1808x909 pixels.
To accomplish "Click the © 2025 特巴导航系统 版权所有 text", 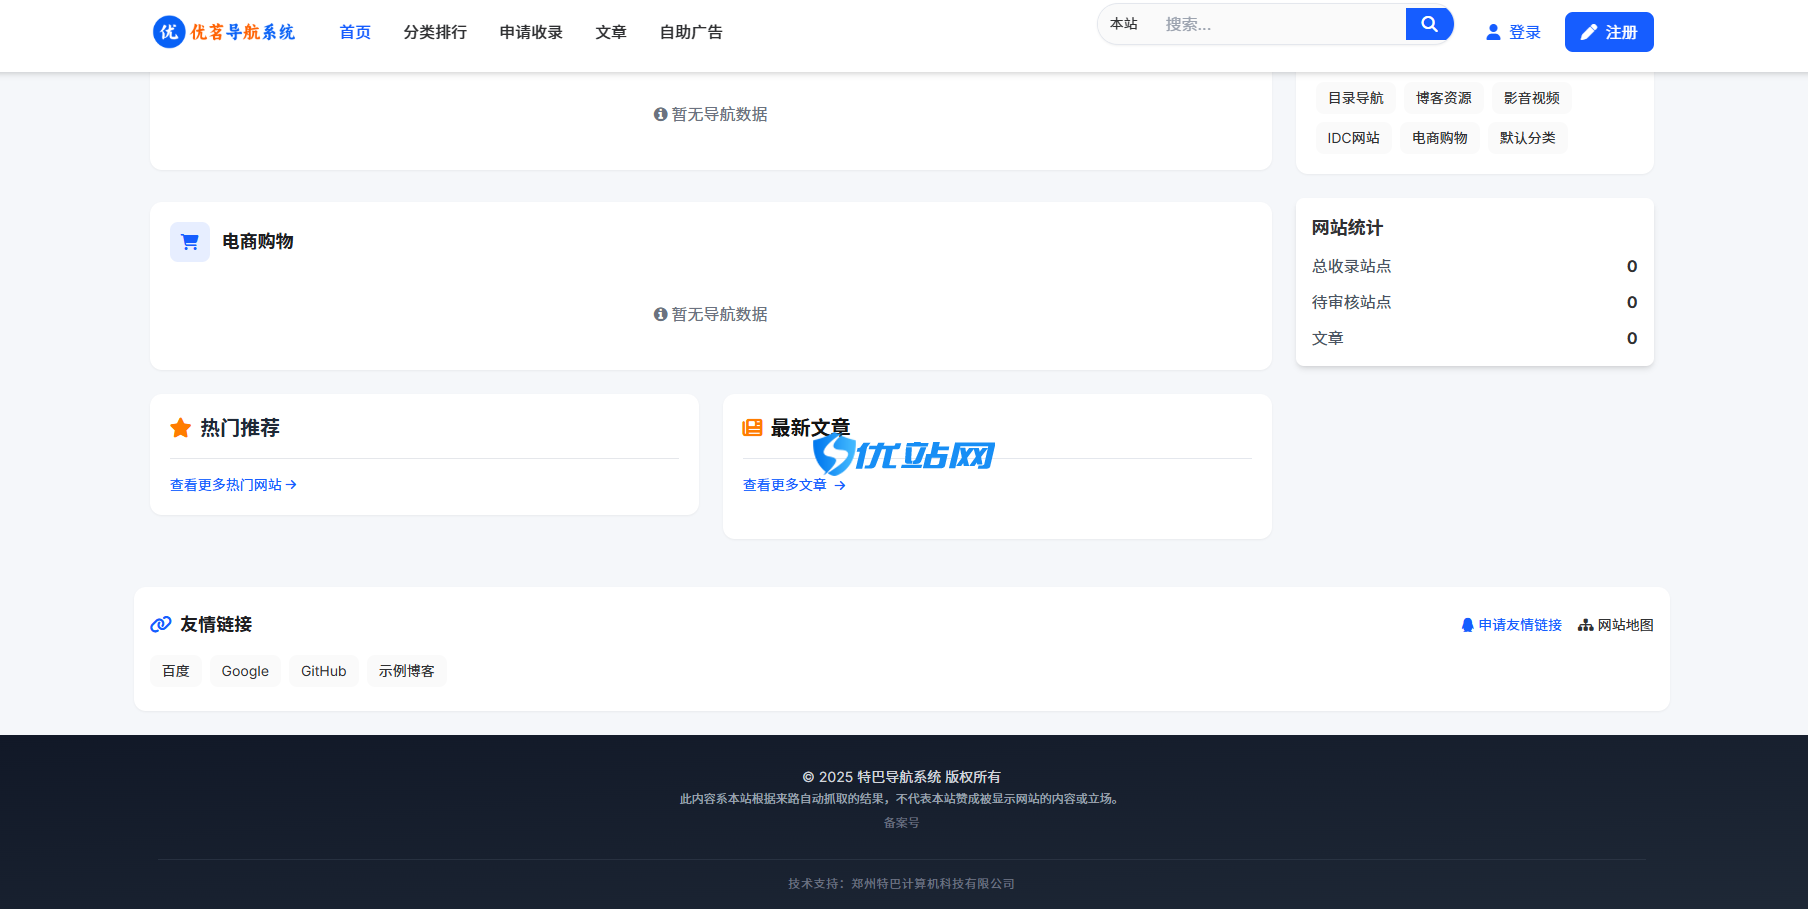I will coord(901,777).
